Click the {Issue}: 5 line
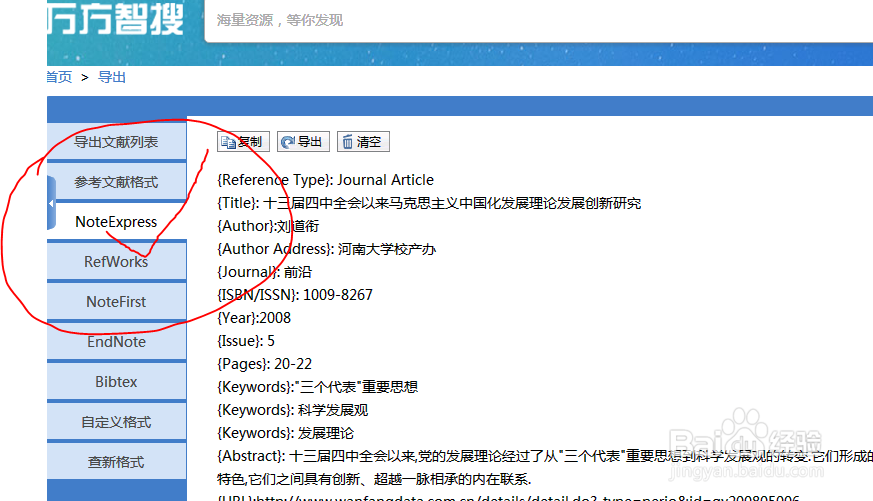This screenshot has width=873, height=501. tap(246, 341)
